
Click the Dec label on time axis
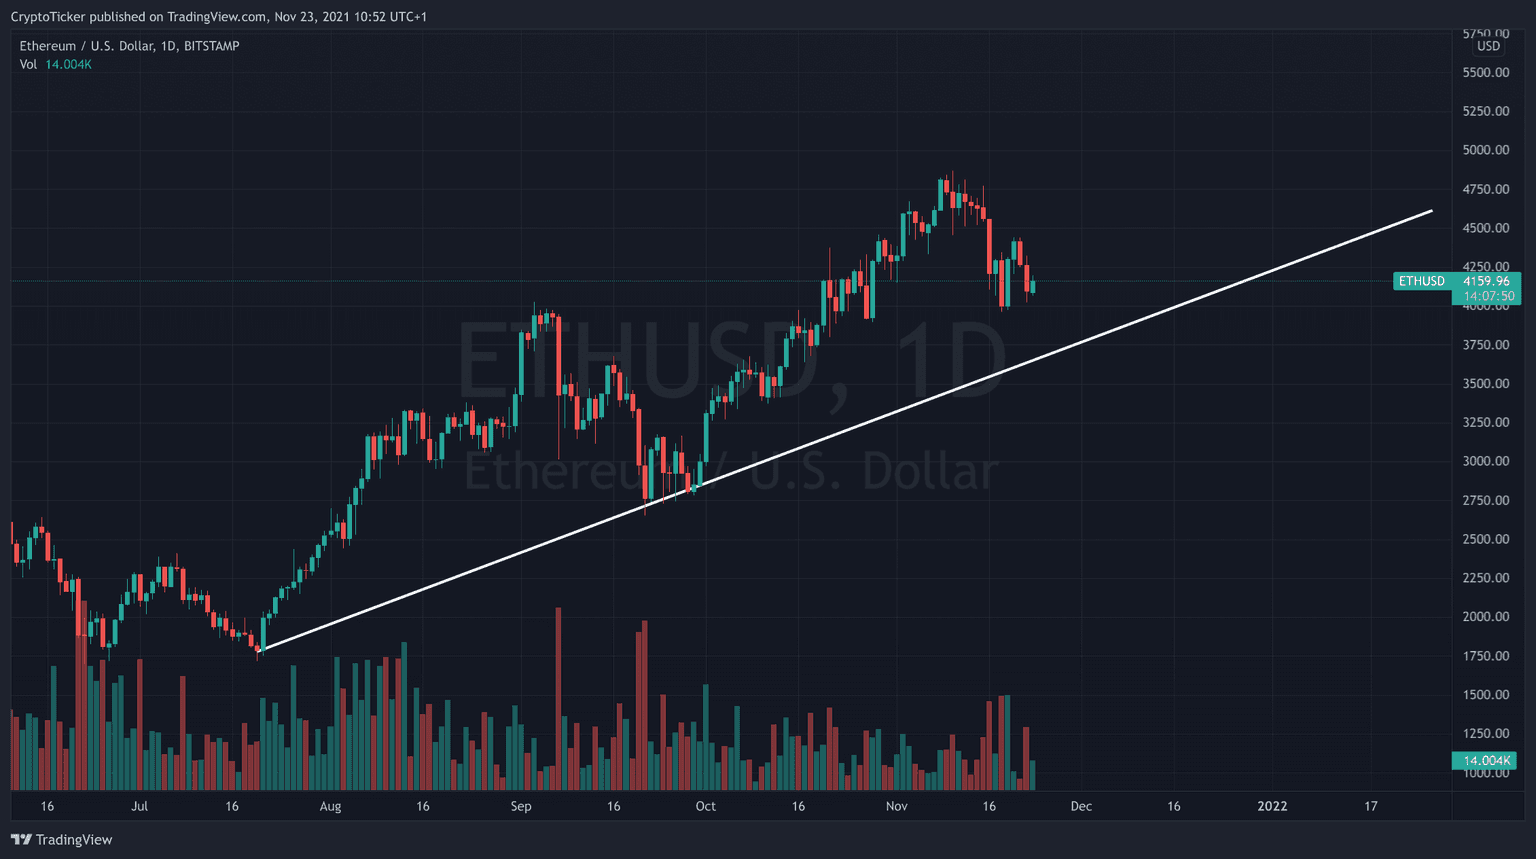click(1081, 806)
